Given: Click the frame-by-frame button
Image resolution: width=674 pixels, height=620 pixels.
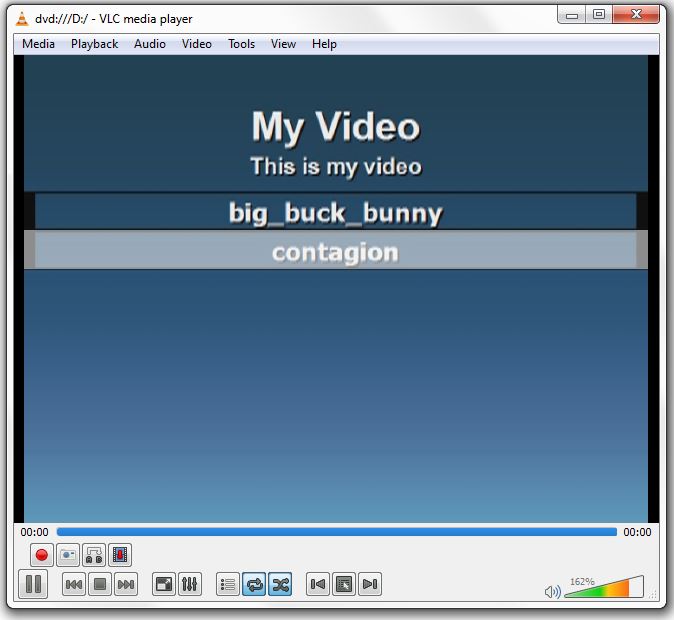Looking at the screenshot, I should coord(120,555).
